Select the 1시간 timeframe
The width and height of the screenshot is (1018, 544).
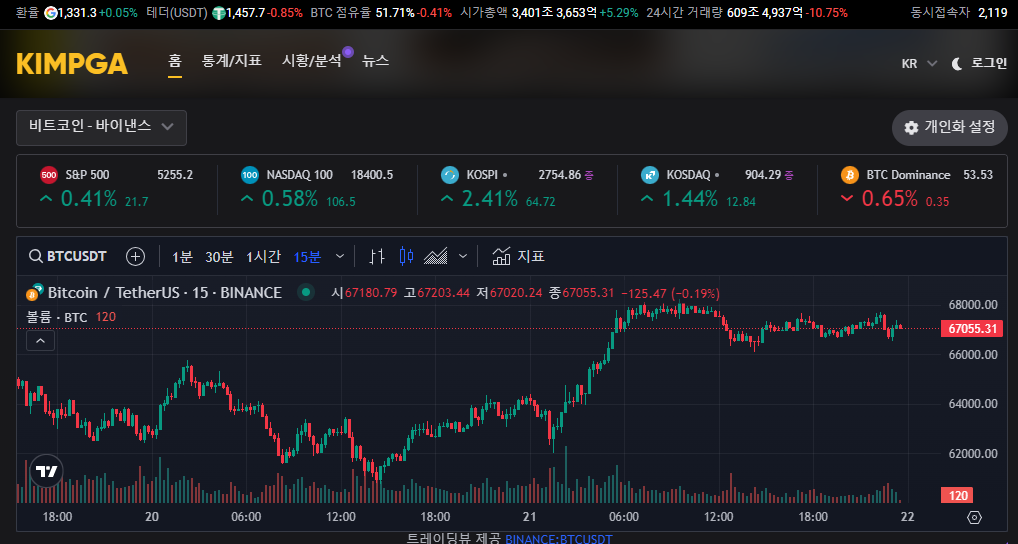click(263, 257)
